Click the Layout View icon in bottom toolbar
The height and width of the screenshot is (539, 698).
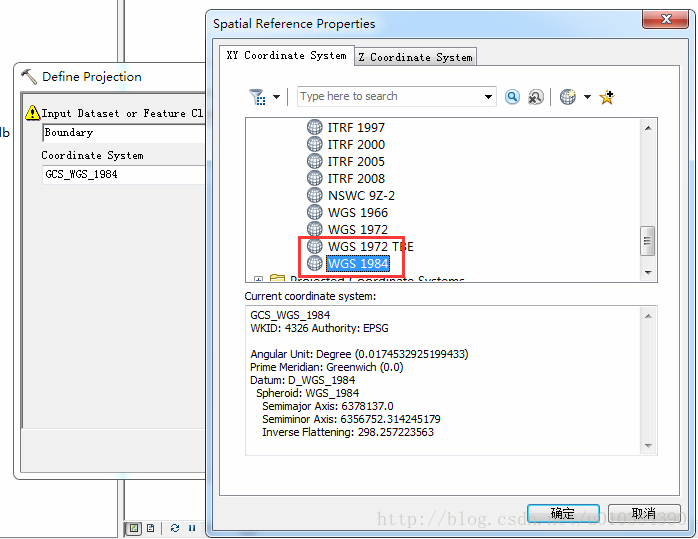(x=151, y=528)
